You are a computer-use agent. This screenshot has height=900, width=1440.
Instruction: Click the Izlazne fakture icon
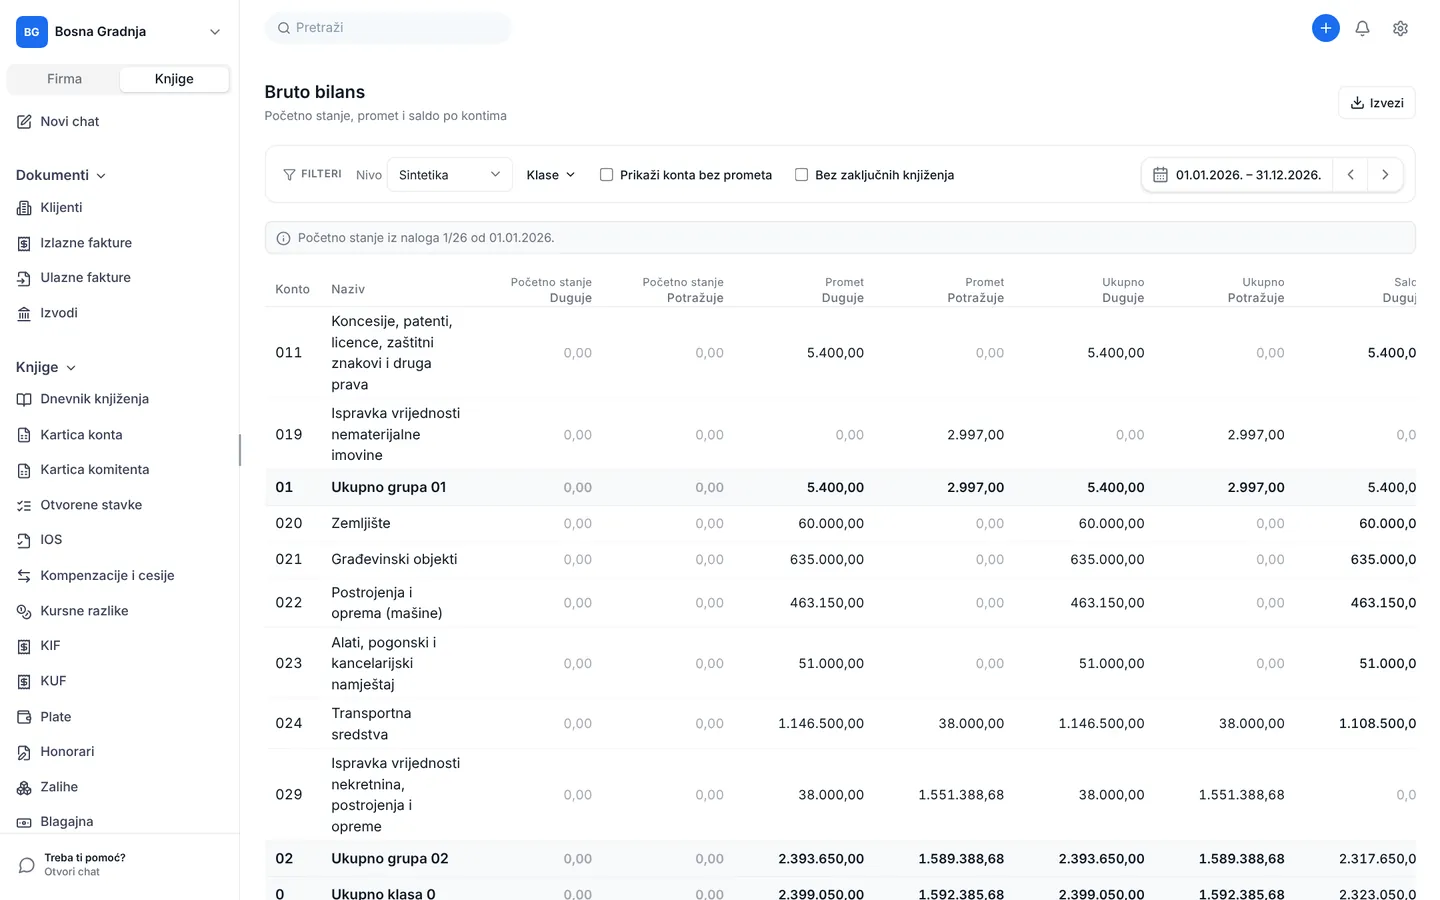(x=24, y=243)
